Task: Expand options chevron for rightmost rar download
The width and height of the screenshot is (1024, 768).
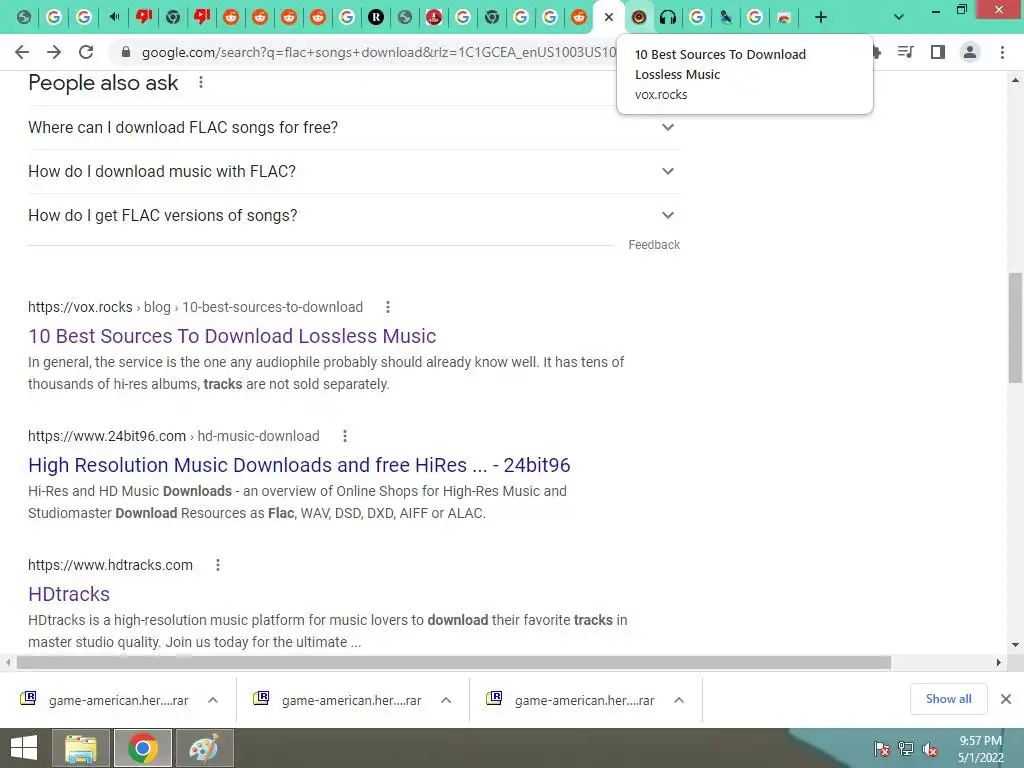Action: point(679,700)
